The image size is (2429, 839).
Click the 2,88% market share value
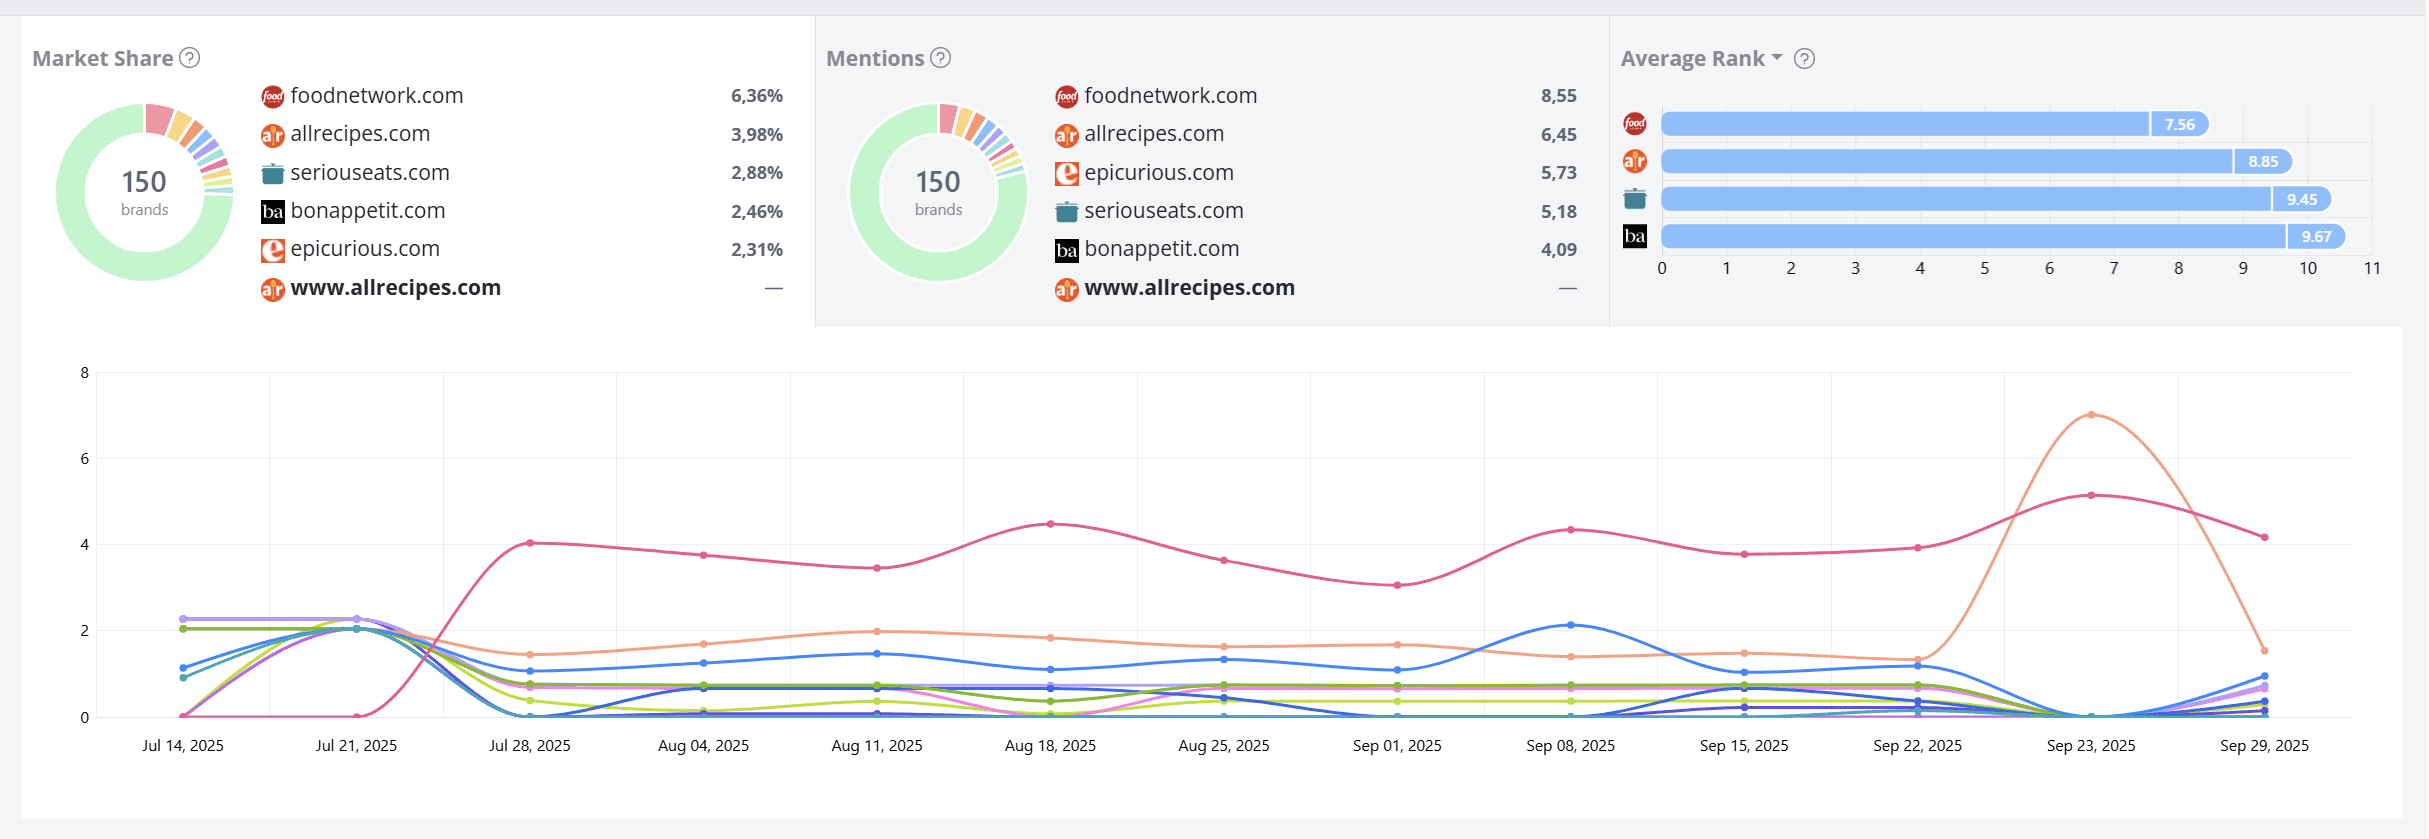[x=756, y=173]
